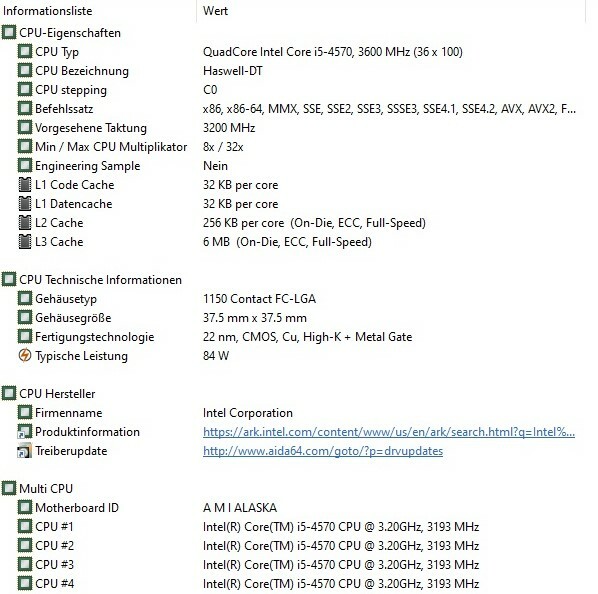This screenshot has width=598, height=594.
Task: Click the icon beside Motherboard ID
Action: [x=25, y=507]
